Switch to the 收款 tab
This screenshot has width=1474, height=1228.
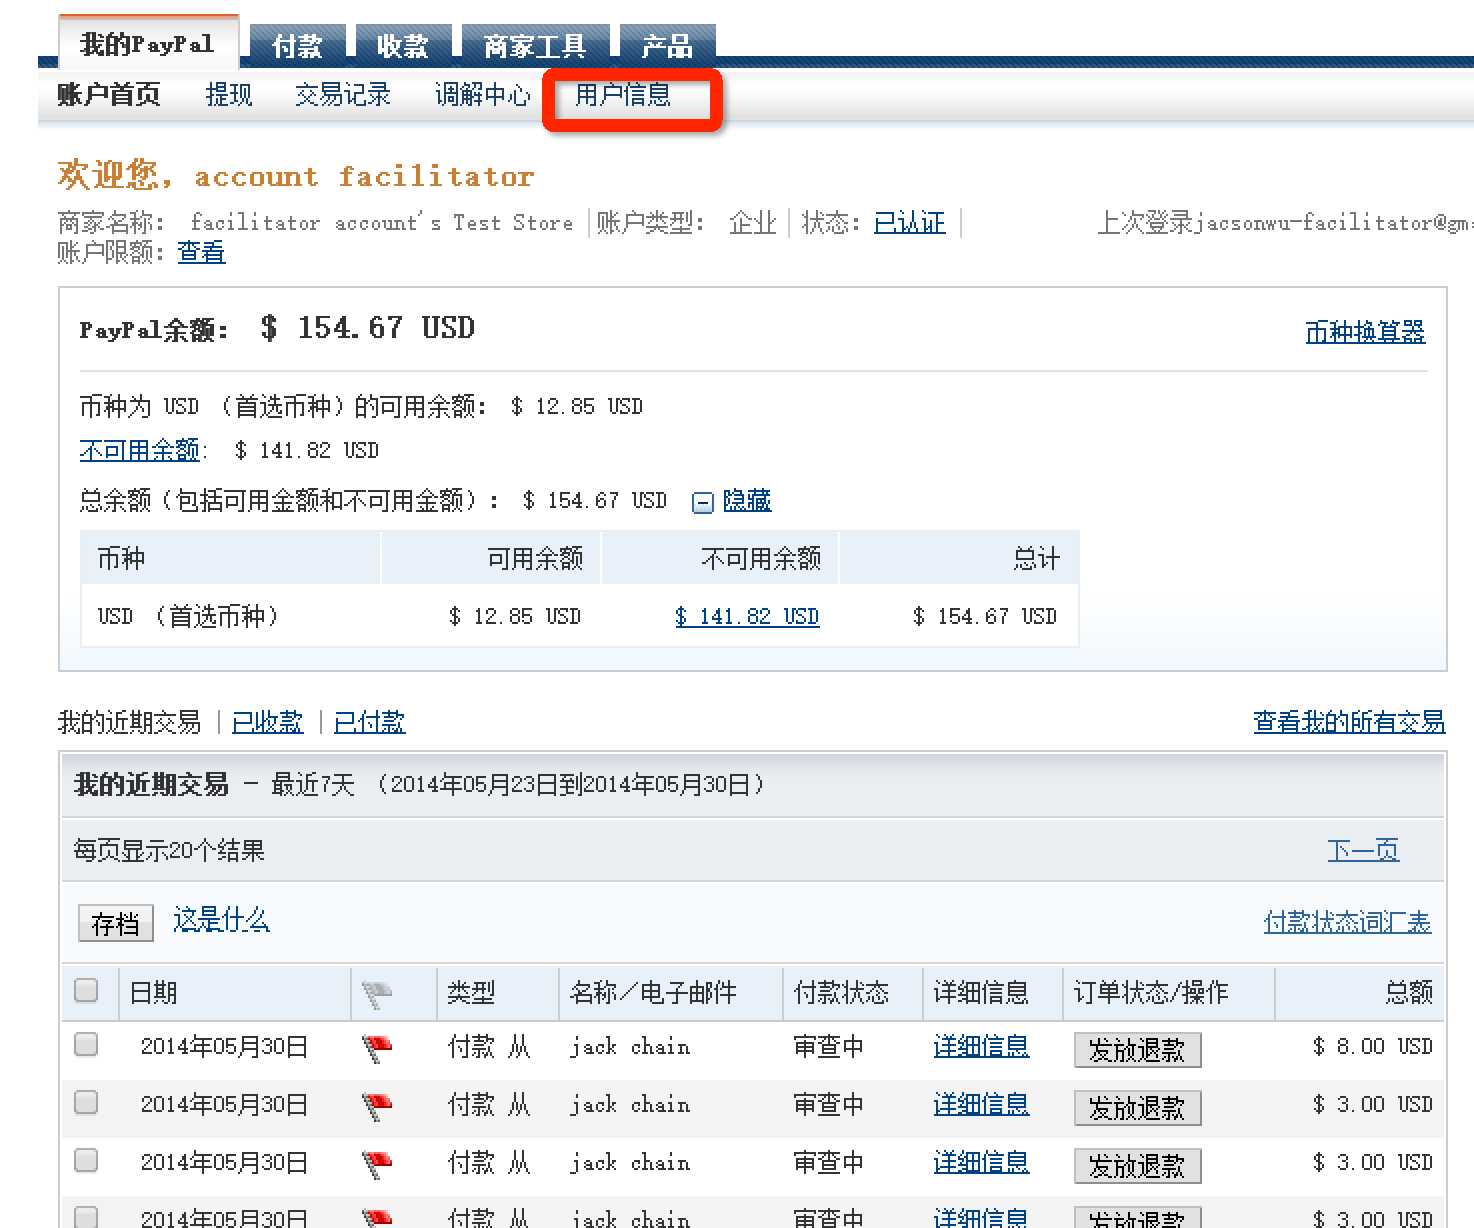click(403, 46)
